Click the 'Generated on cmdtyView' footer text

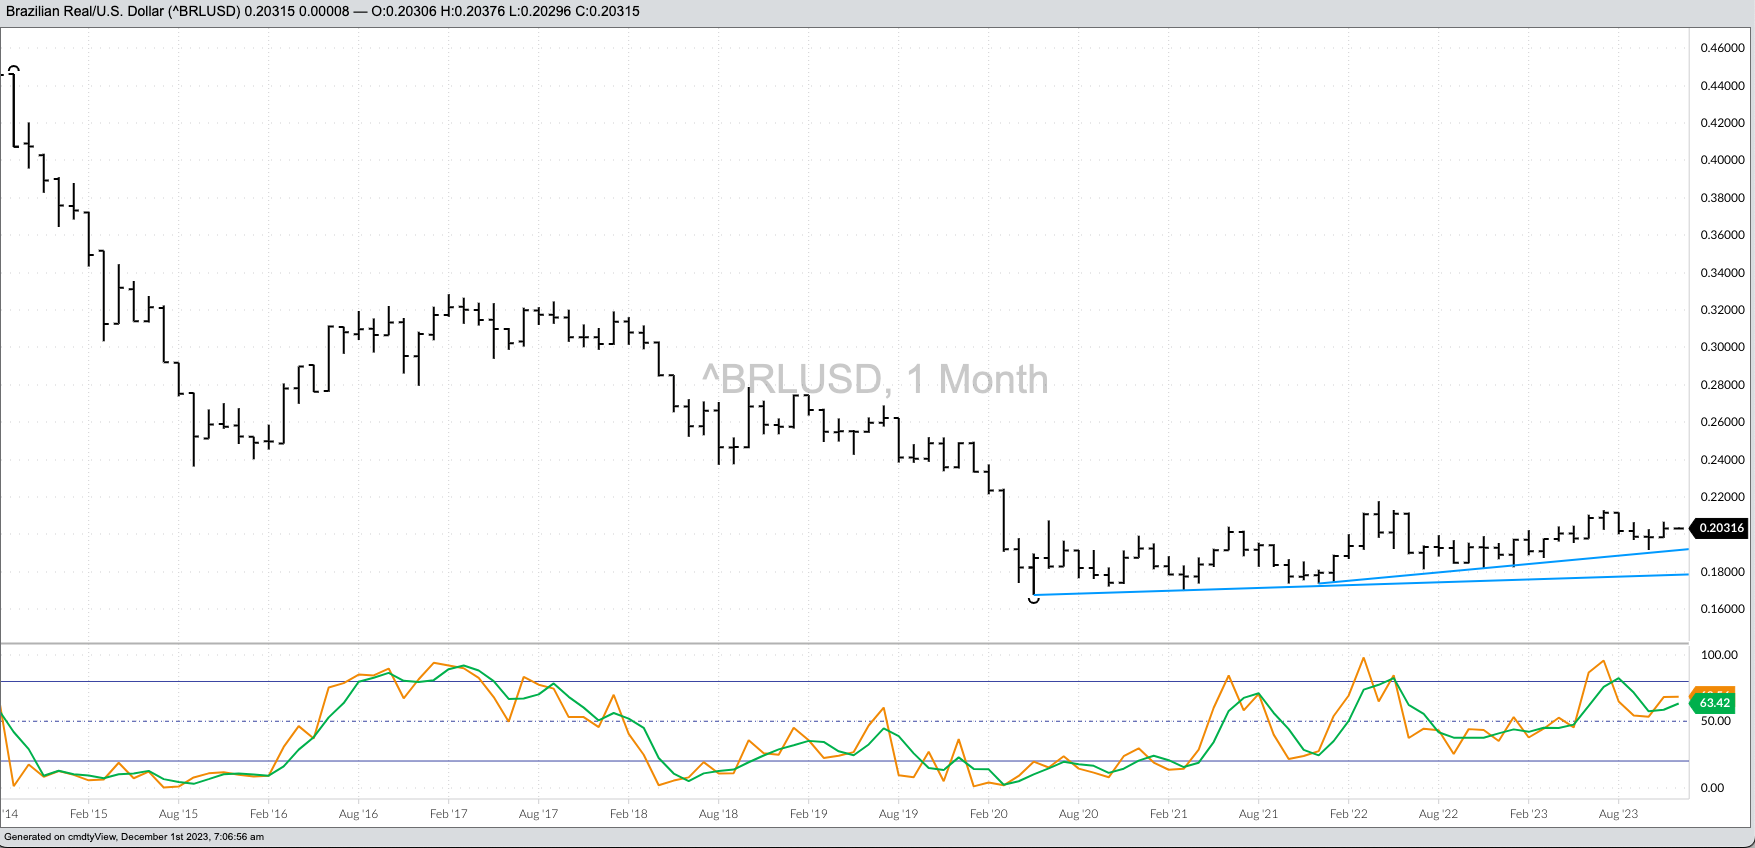point(134,837)
